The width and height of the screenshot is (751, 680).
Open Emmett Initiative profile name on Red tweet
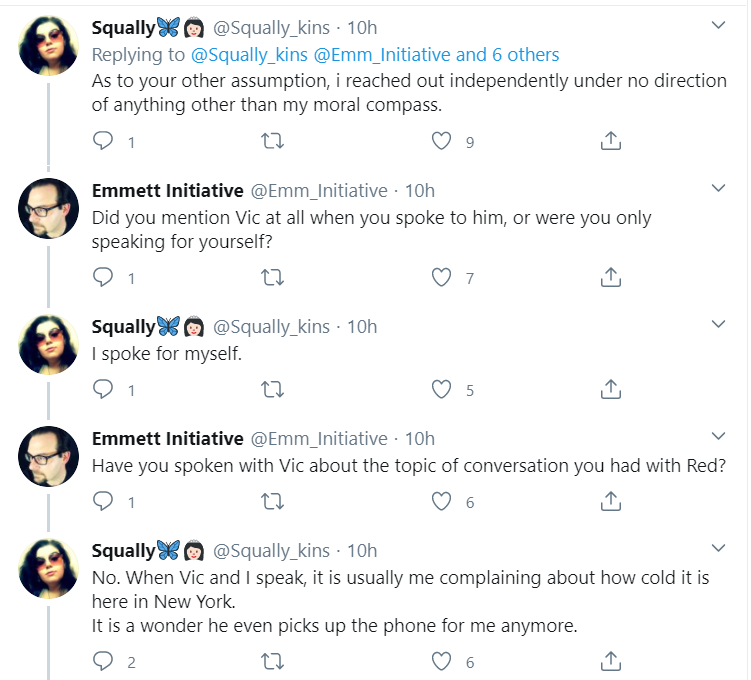click(168, 439)
